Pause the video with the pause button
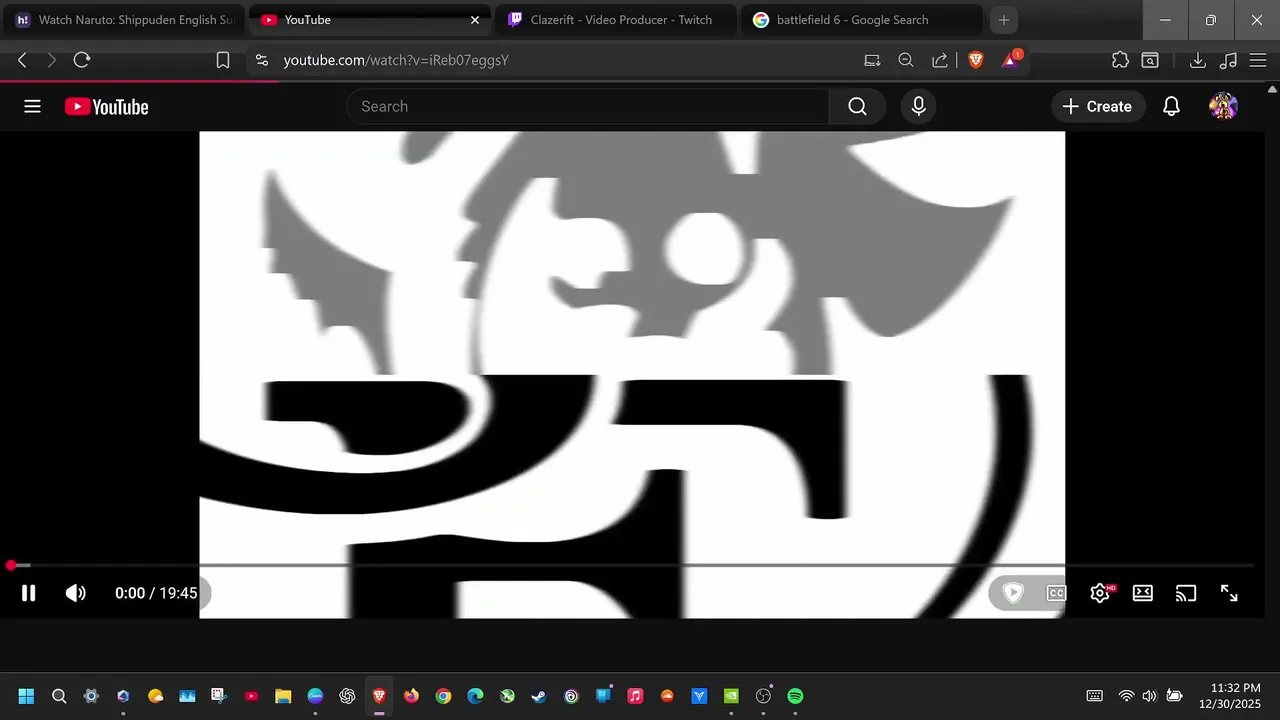The width and height of the screenshot is (1280, 720). [29, 593]
